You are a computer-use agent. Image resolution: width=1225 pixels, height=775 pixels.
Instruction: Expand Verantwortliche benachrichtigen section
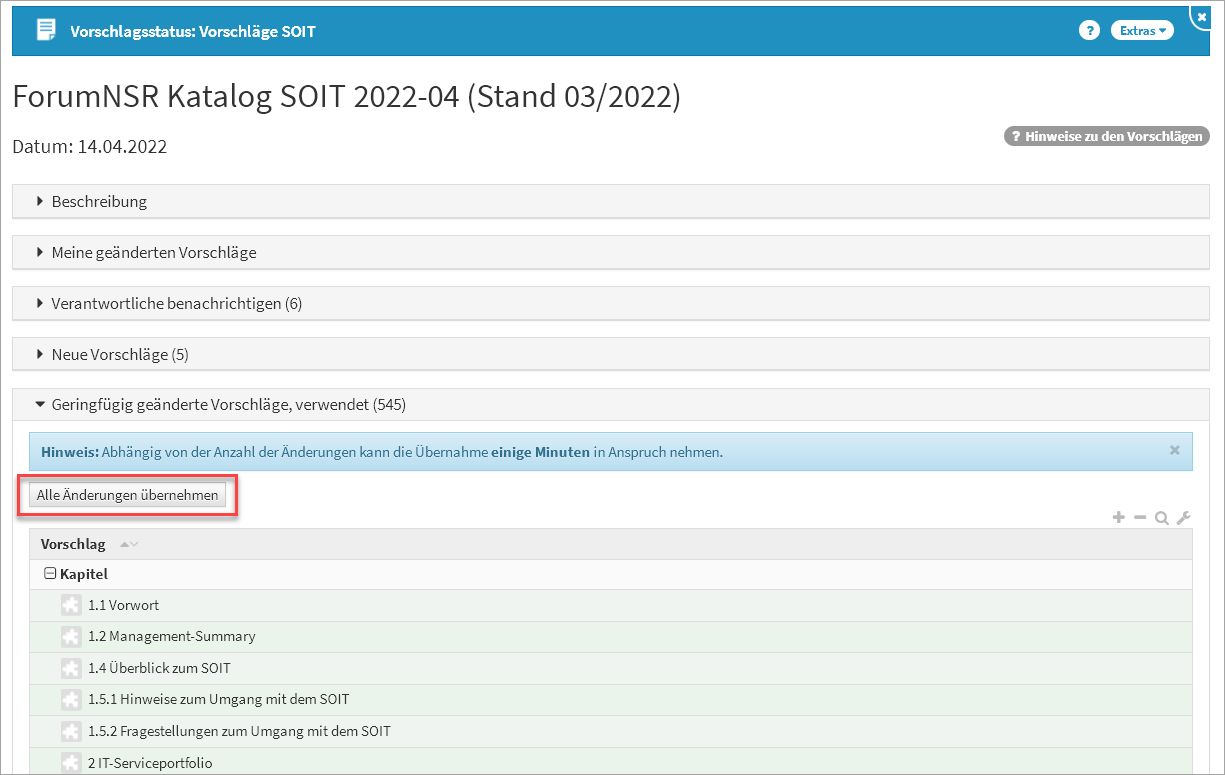coord(176,304)
